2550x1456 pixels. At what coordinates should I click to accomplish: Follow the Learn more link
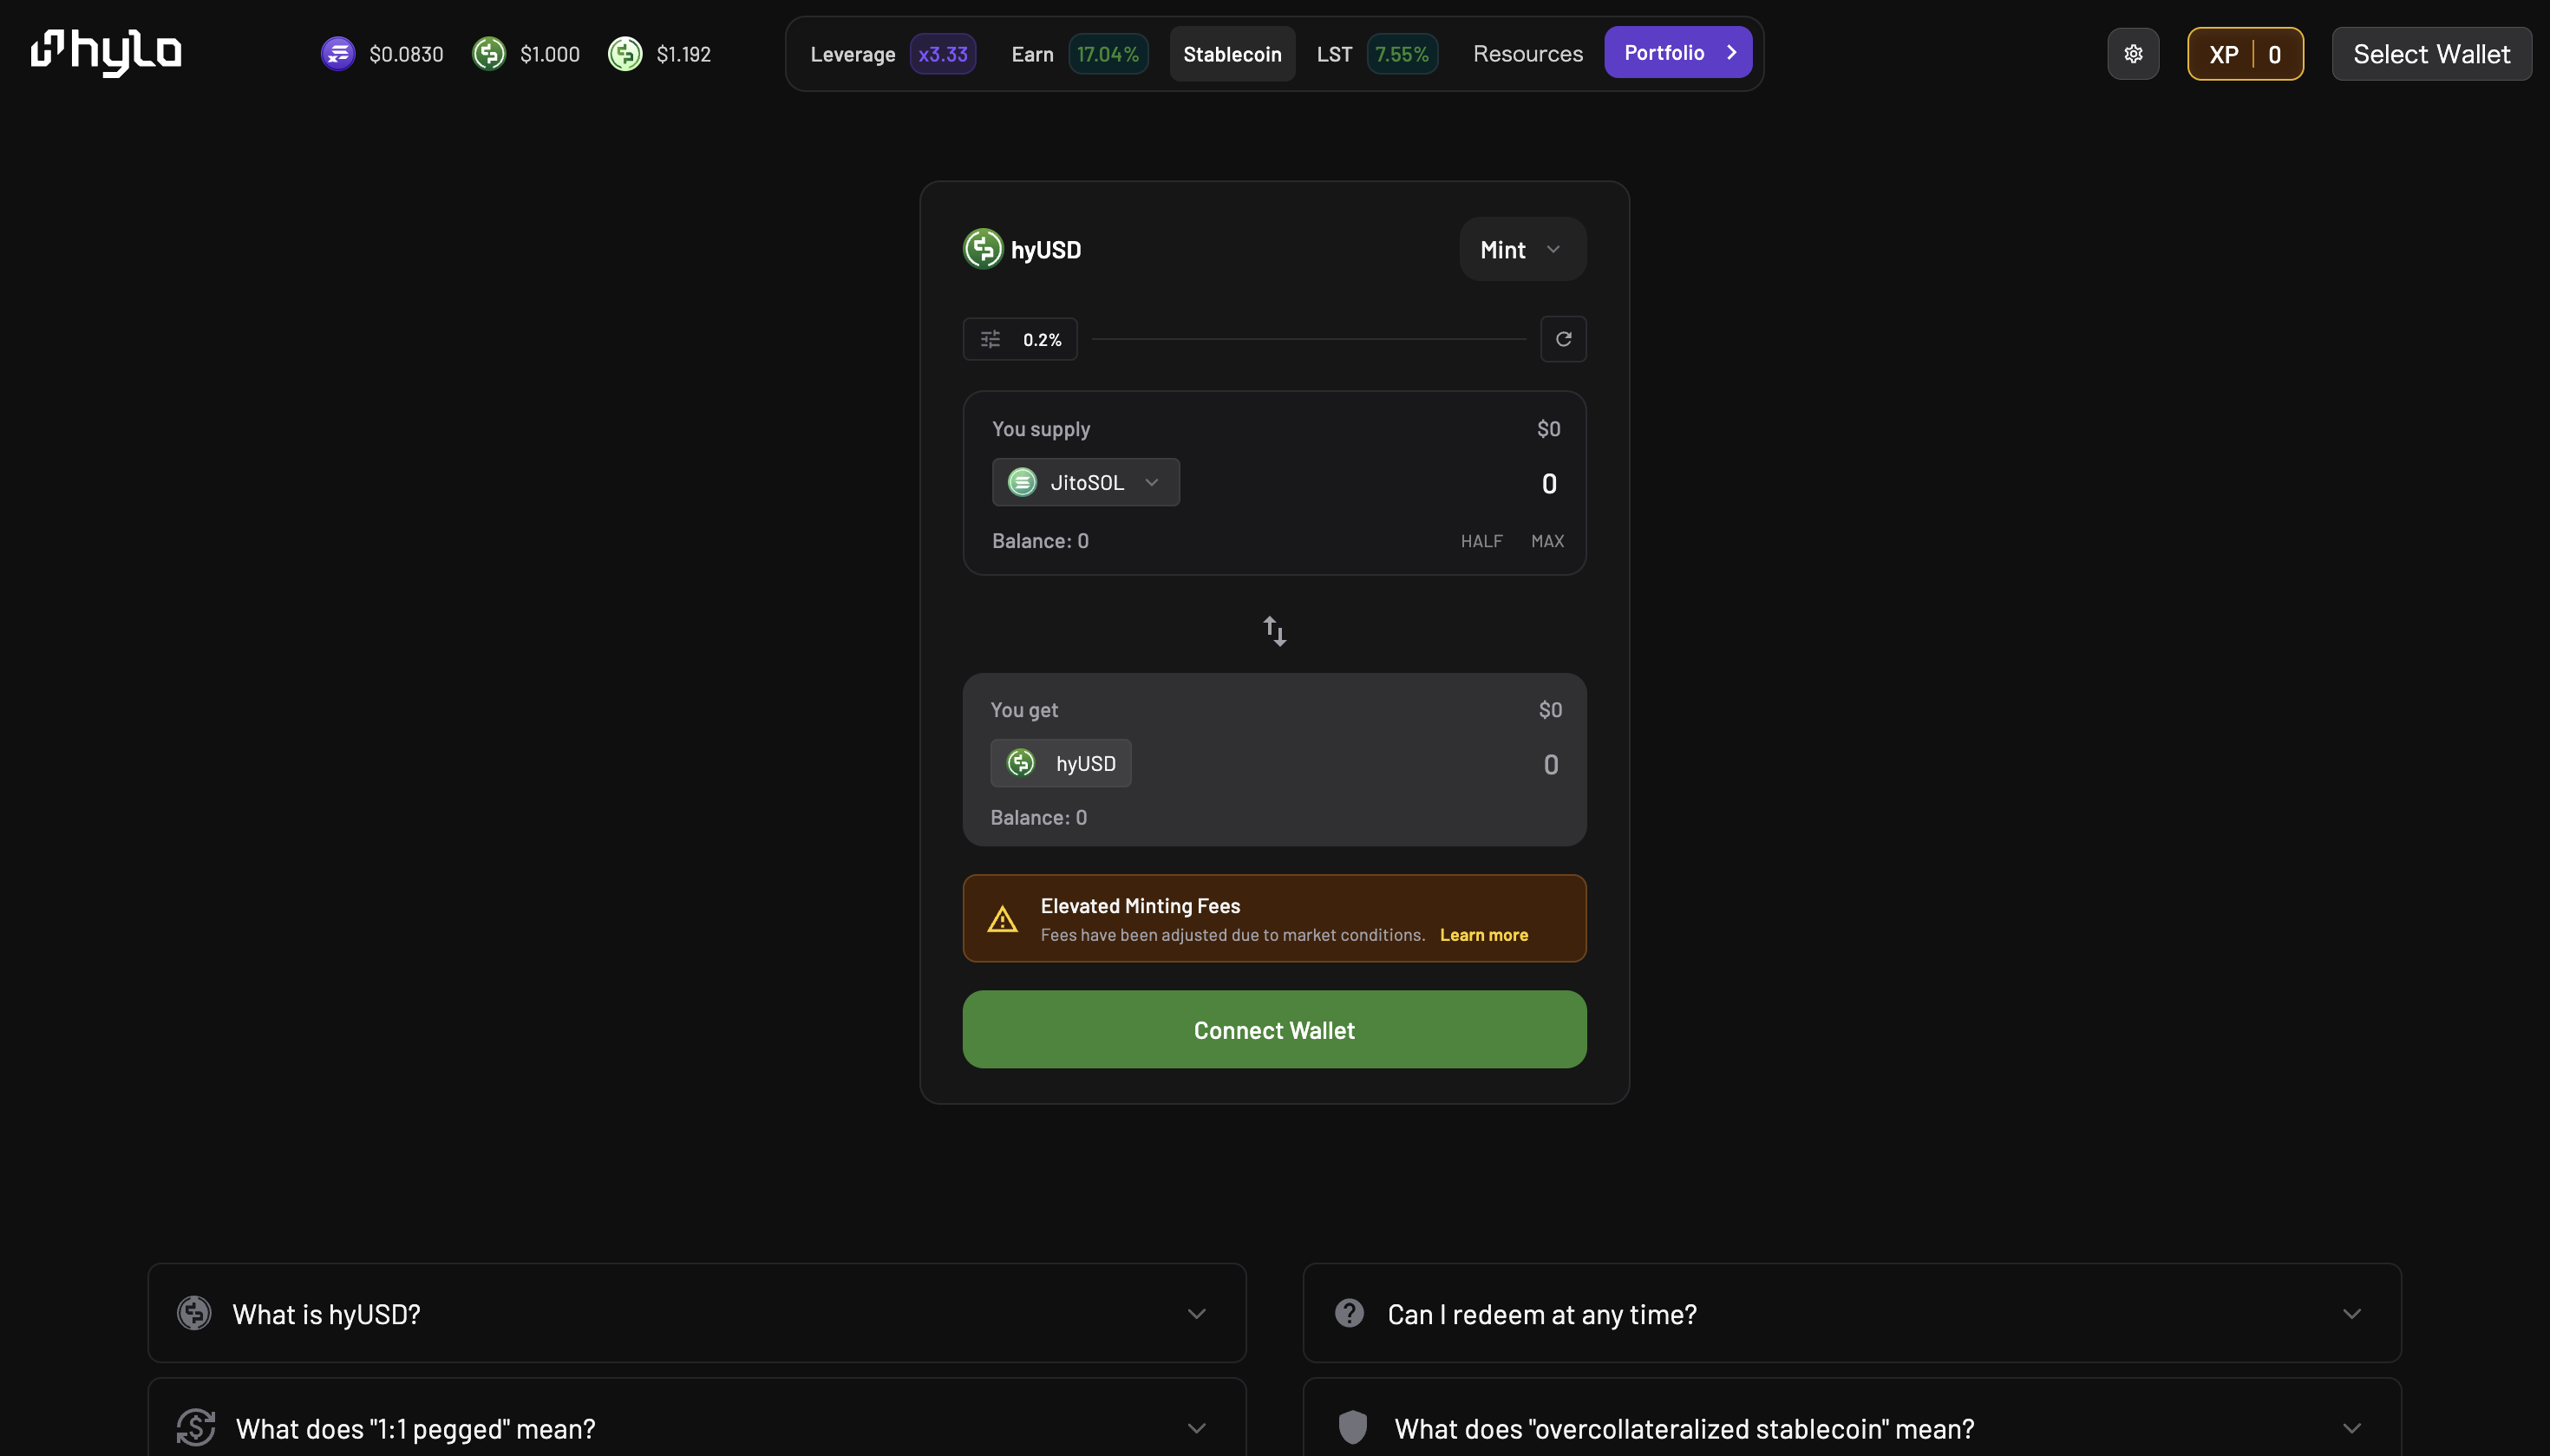pyautogui.click(x=1483, y=935)
